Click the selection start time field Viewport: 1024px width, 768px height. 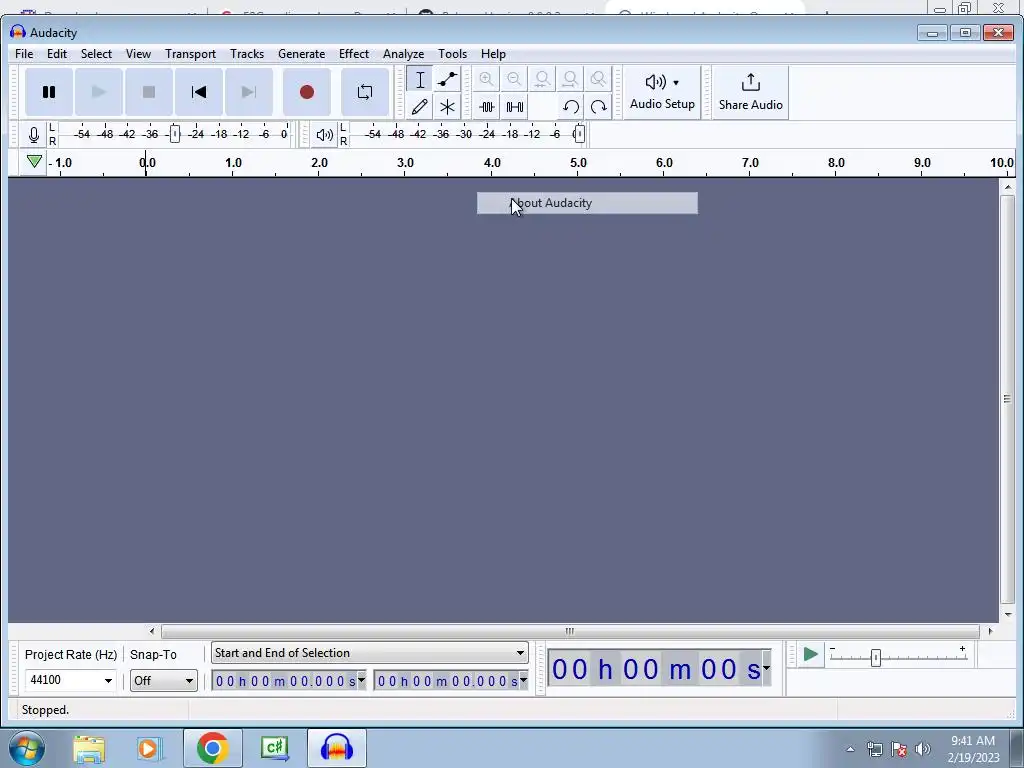point(285,681)
